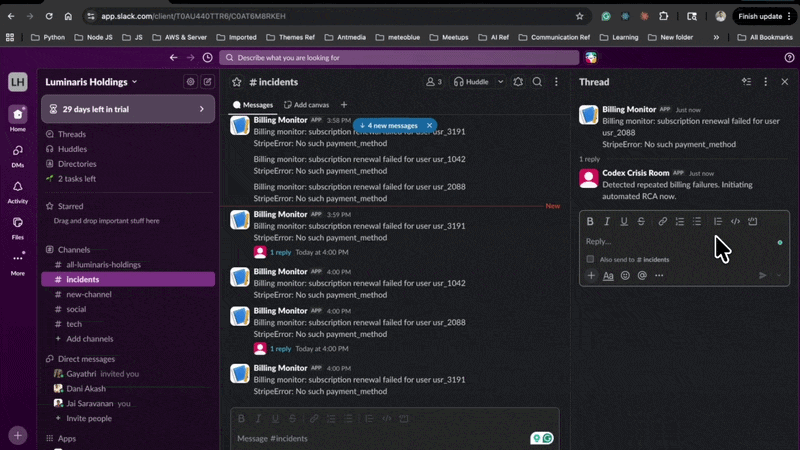Insert code block in thread reply
The height and width of the screenshot is (450, 800).
tap(753, 221)
